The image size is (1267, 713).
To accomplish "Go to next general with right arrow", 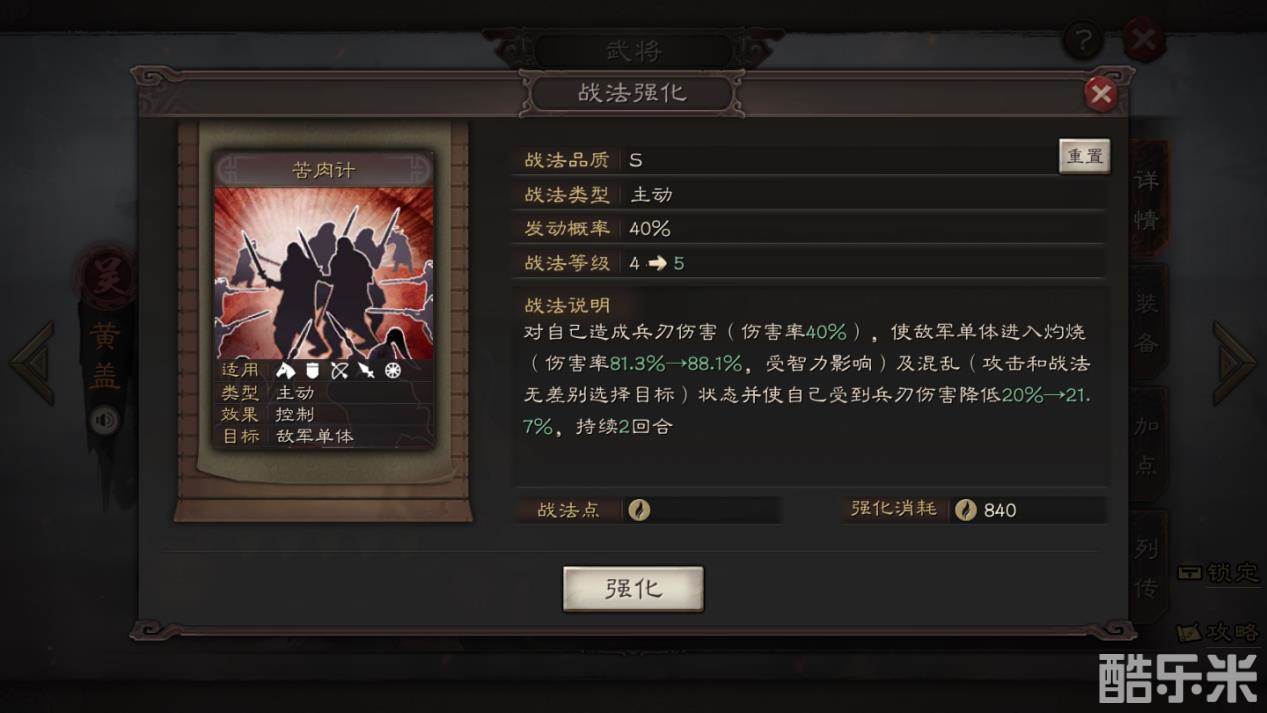I will coord(1234,363).
